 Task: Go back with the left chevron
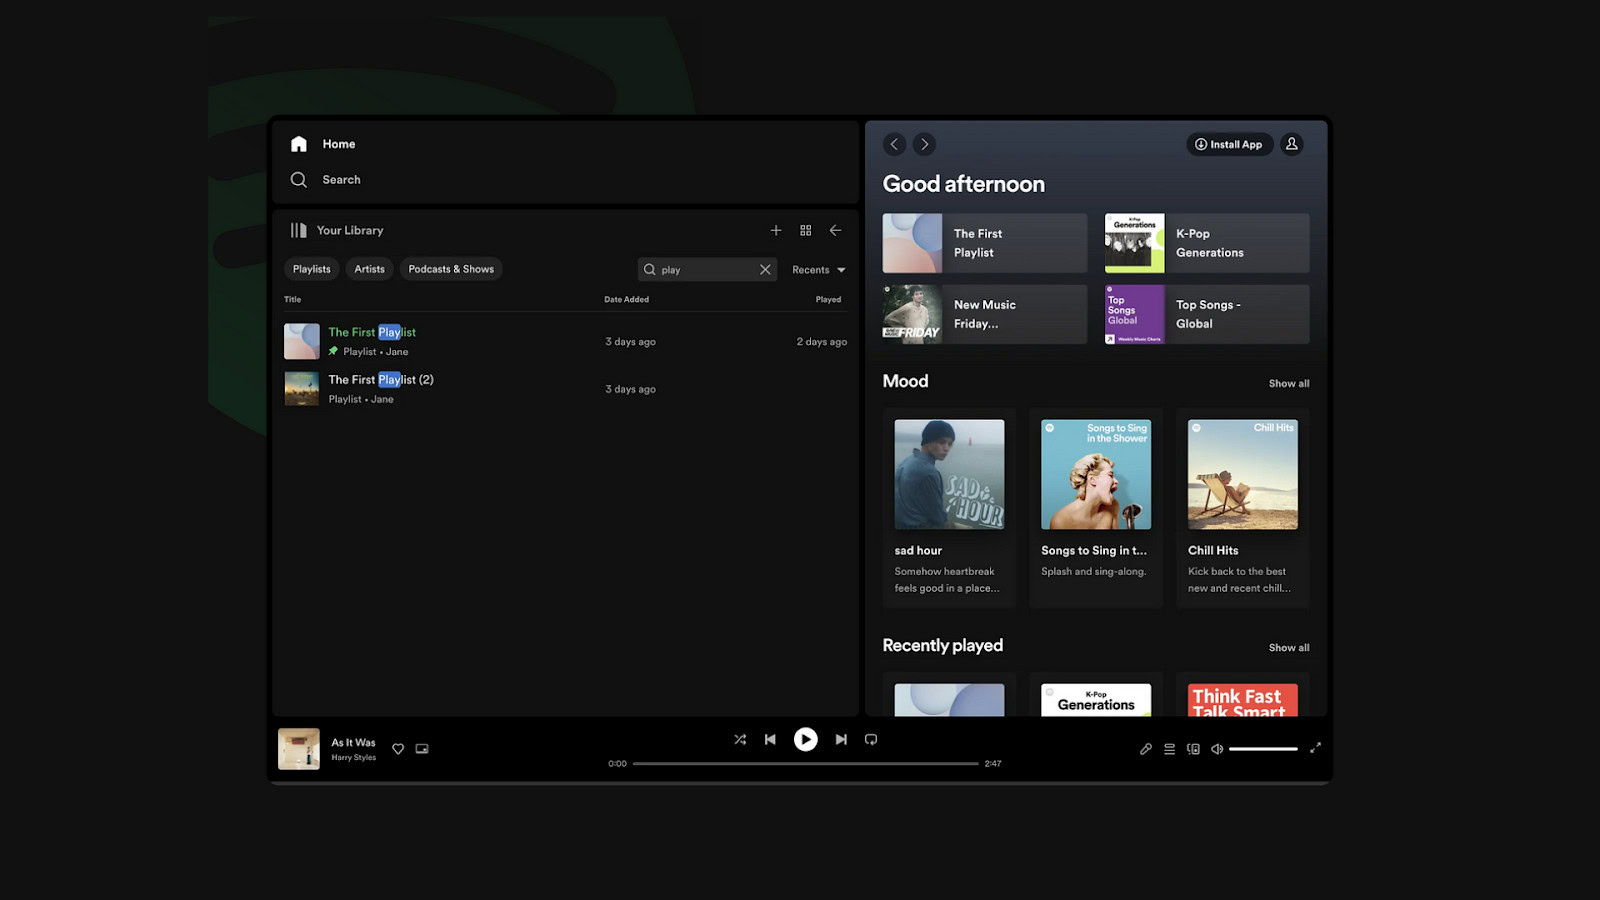[x=895, y=144]
